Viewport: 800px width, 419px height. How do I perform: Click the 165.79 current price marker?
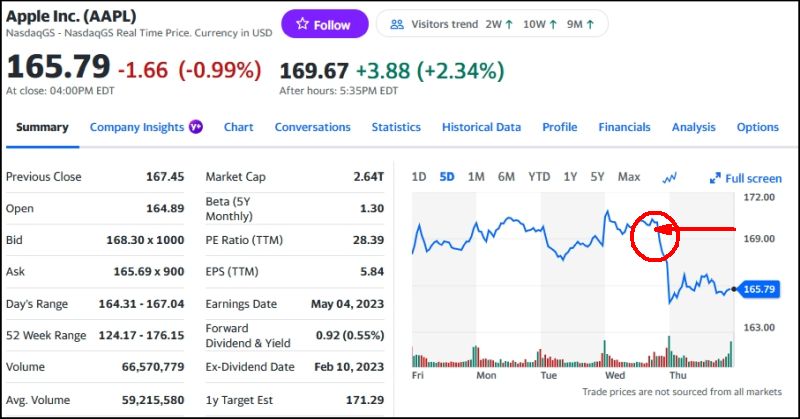tap(759, 289)
